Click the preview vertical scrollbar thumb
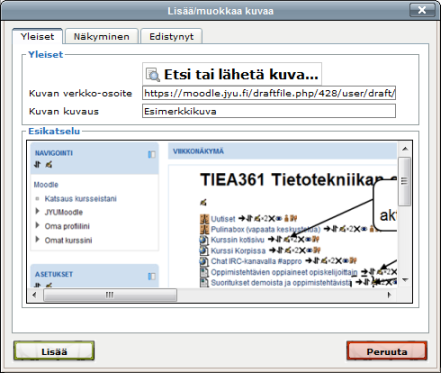The width and height of the screenshot is (441, 373). [x=405, y=181]
